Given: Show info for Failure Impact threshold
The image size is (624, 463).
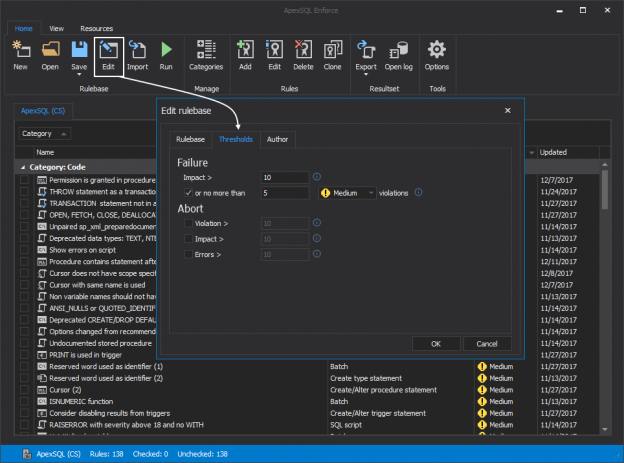Looking at the screenshot, I should 317,177.
